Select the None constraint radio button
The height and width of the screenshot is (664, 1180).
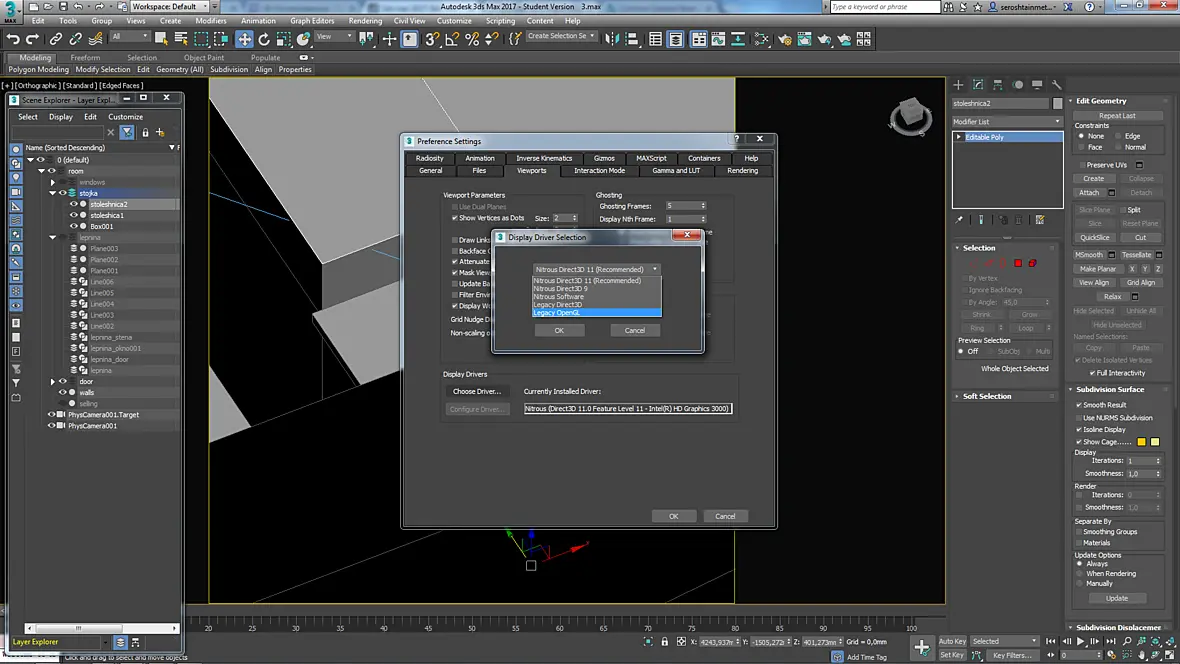[x=1081, y=136]
